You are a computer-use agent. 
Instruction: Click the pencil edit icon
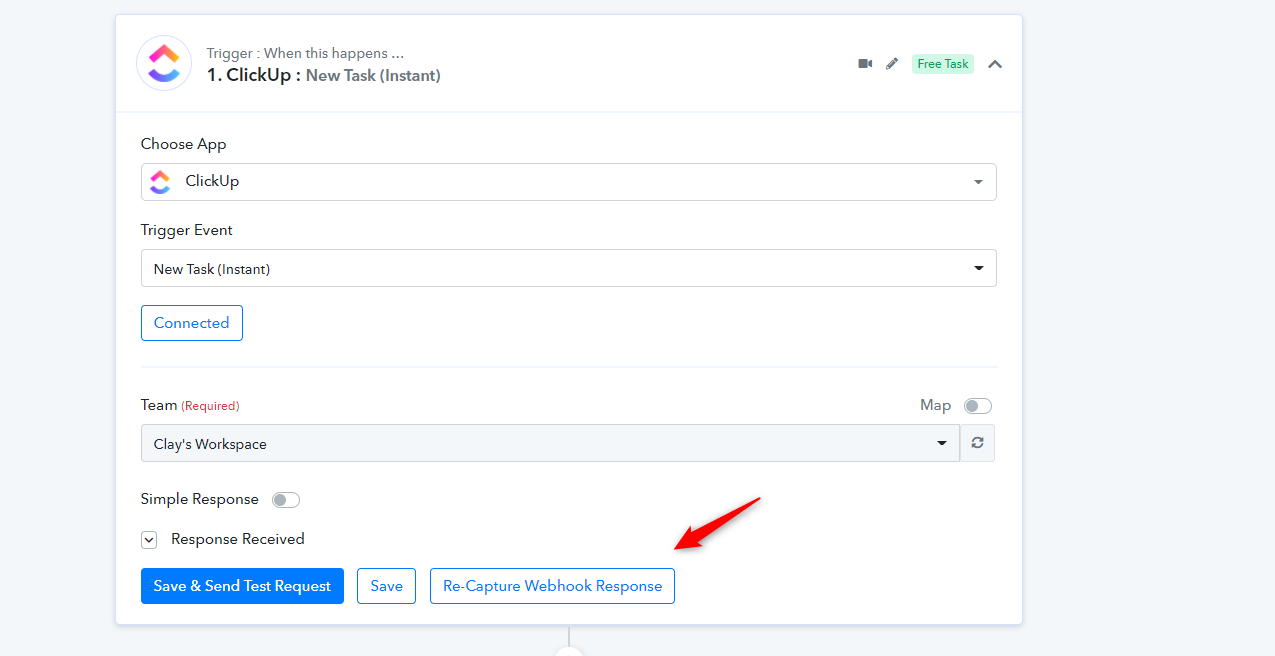click(x=892, y=63)
